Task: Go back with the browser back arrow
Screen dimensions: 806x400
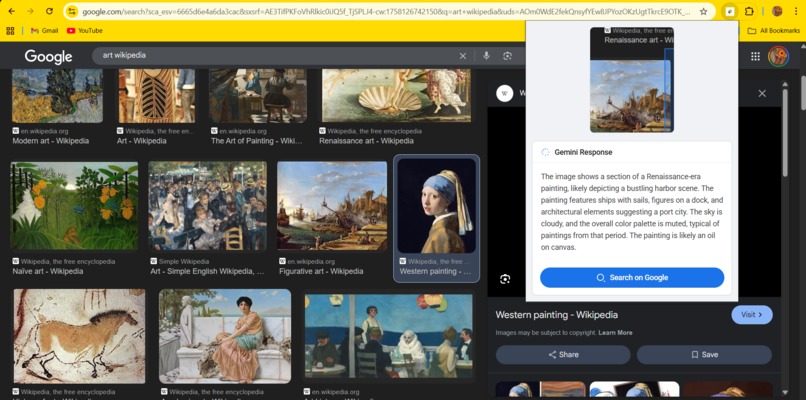Action: (12, 11)
